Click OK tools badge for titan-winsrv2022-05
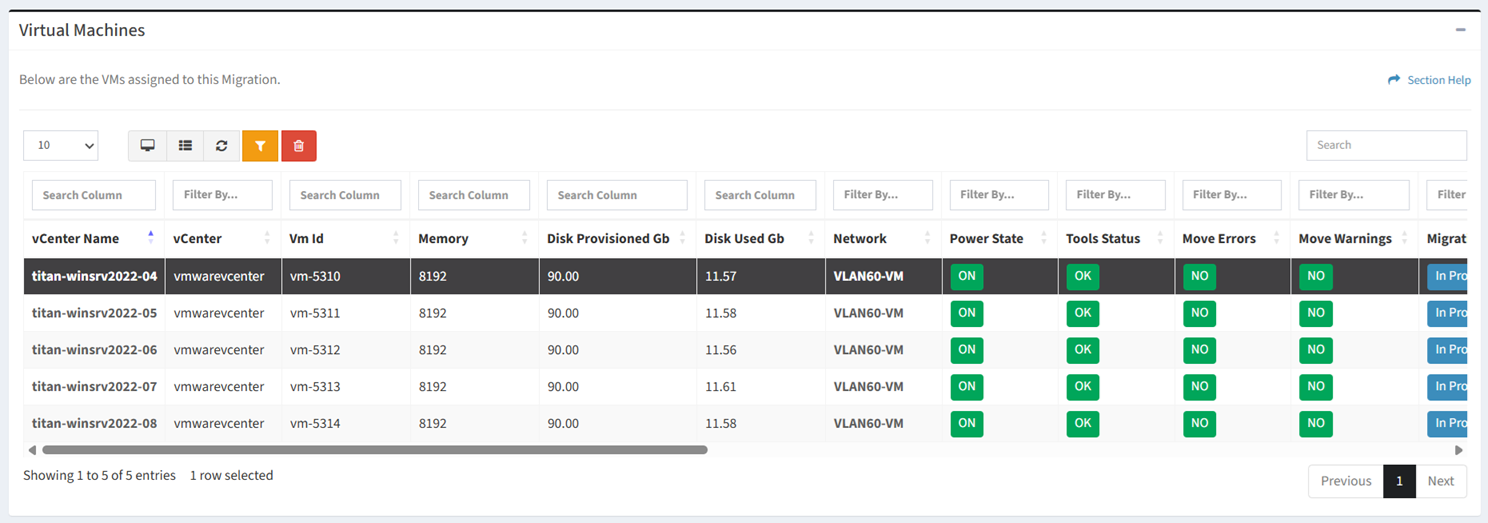This screenshot has height=523, width=1488. pos(1082,313)
